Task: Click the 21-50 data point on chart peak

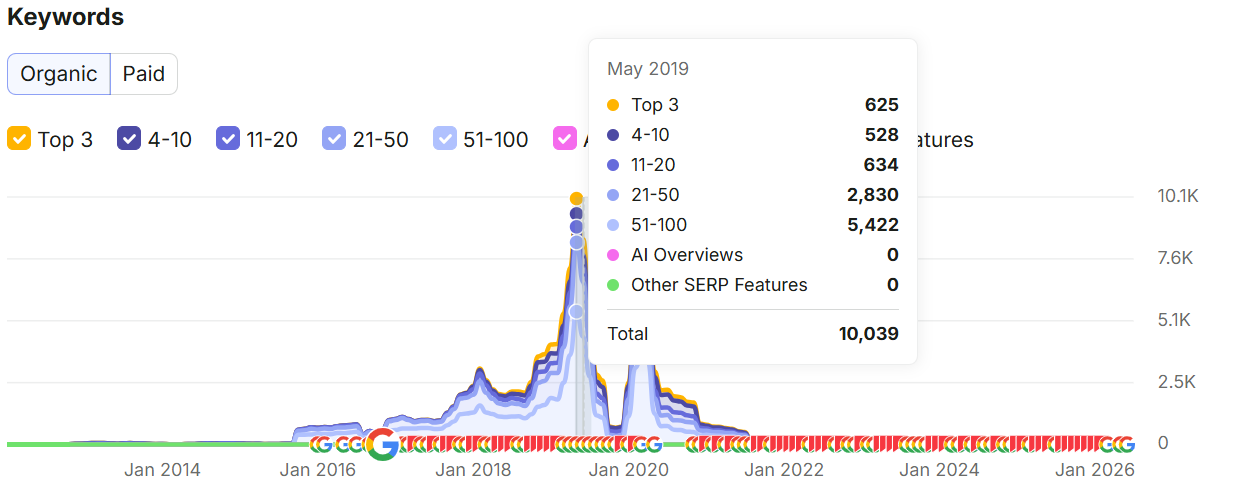Action: pos(576,242)
